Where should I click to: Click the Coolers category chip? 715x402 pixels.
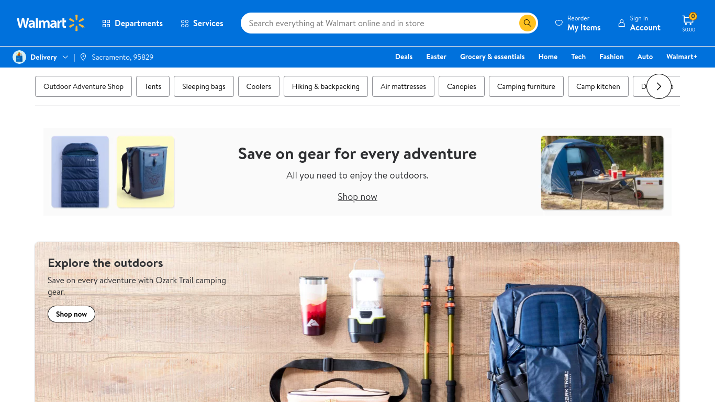click(x=259, y=86)
